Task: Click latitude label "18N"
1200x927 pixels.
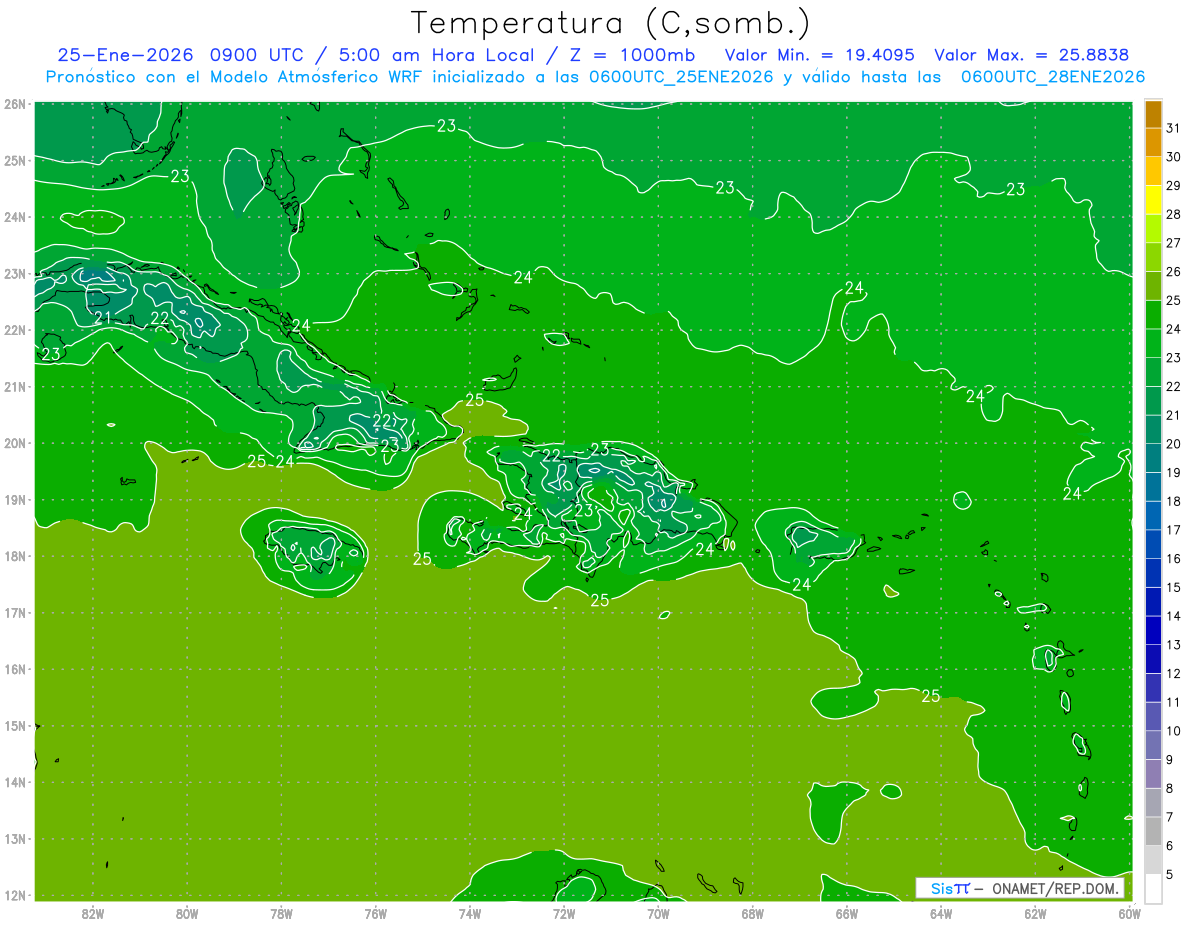Action: 14,556
